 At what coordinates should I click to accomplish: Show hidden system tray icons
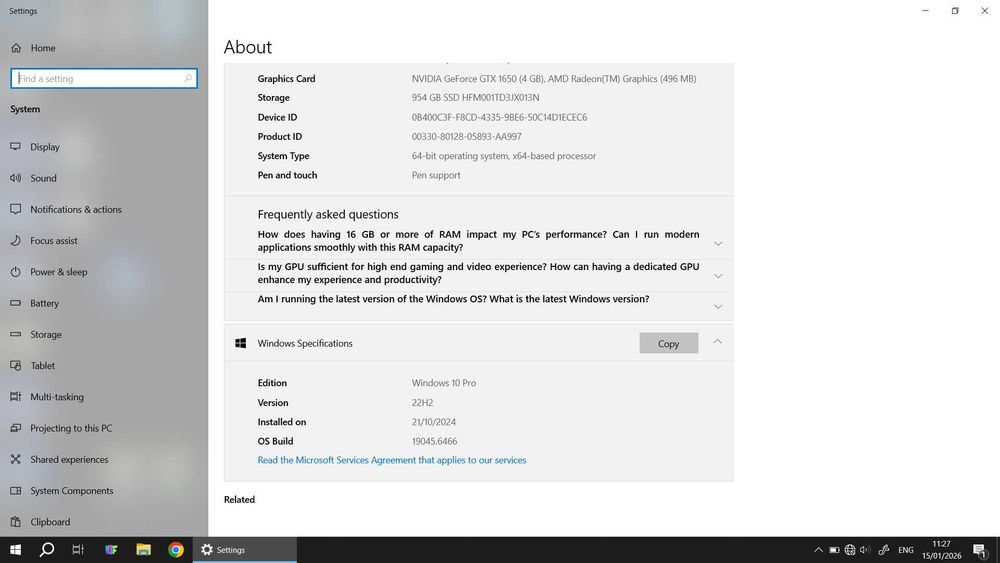point(818,550)
